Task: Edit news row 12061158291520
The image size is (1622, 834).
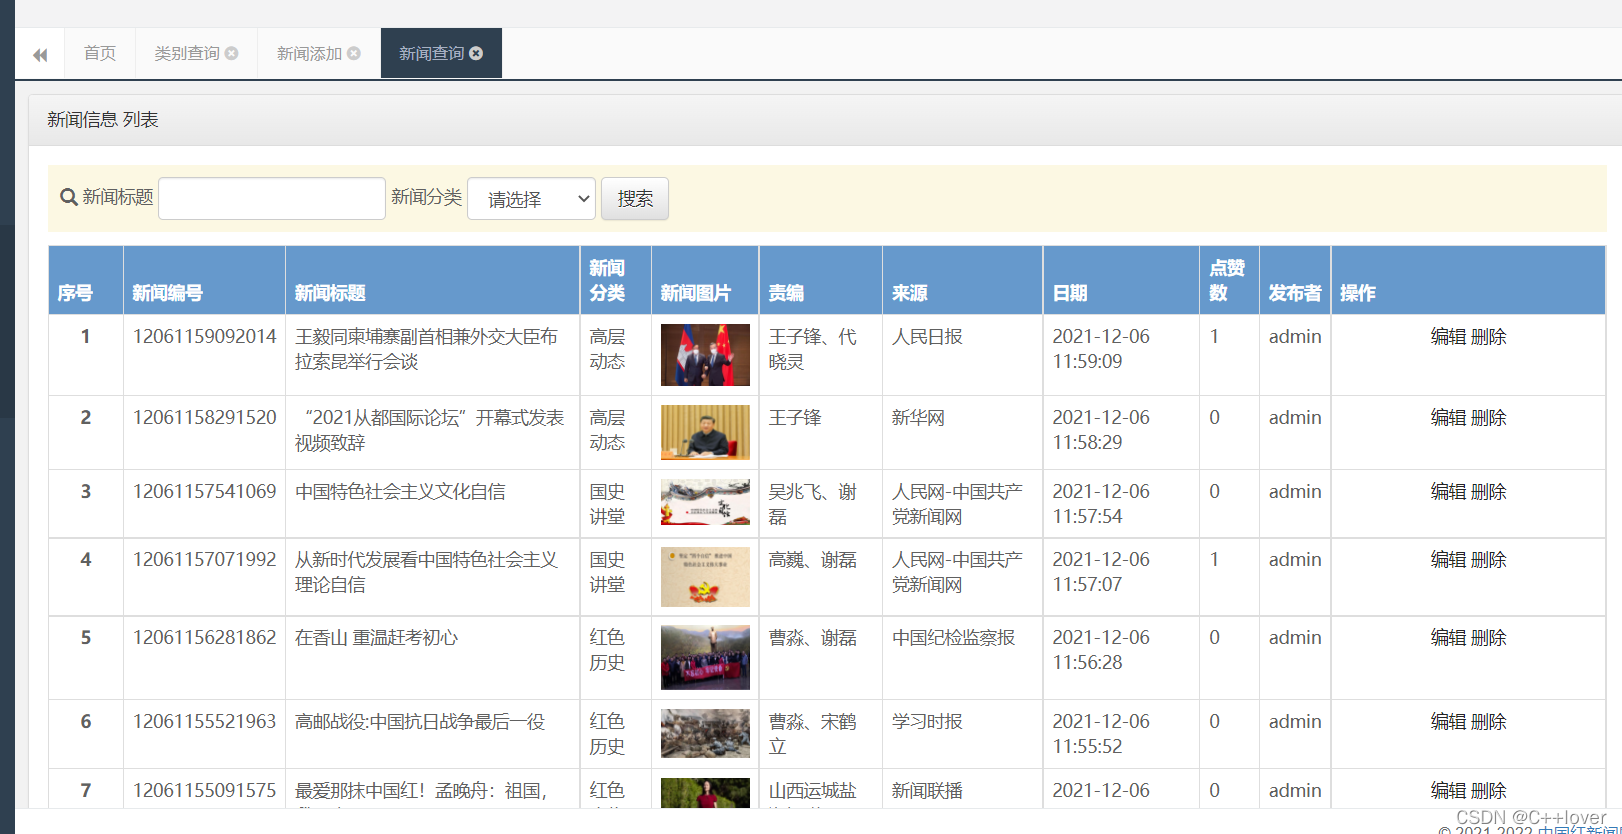Action: (x=1448, y=418)
